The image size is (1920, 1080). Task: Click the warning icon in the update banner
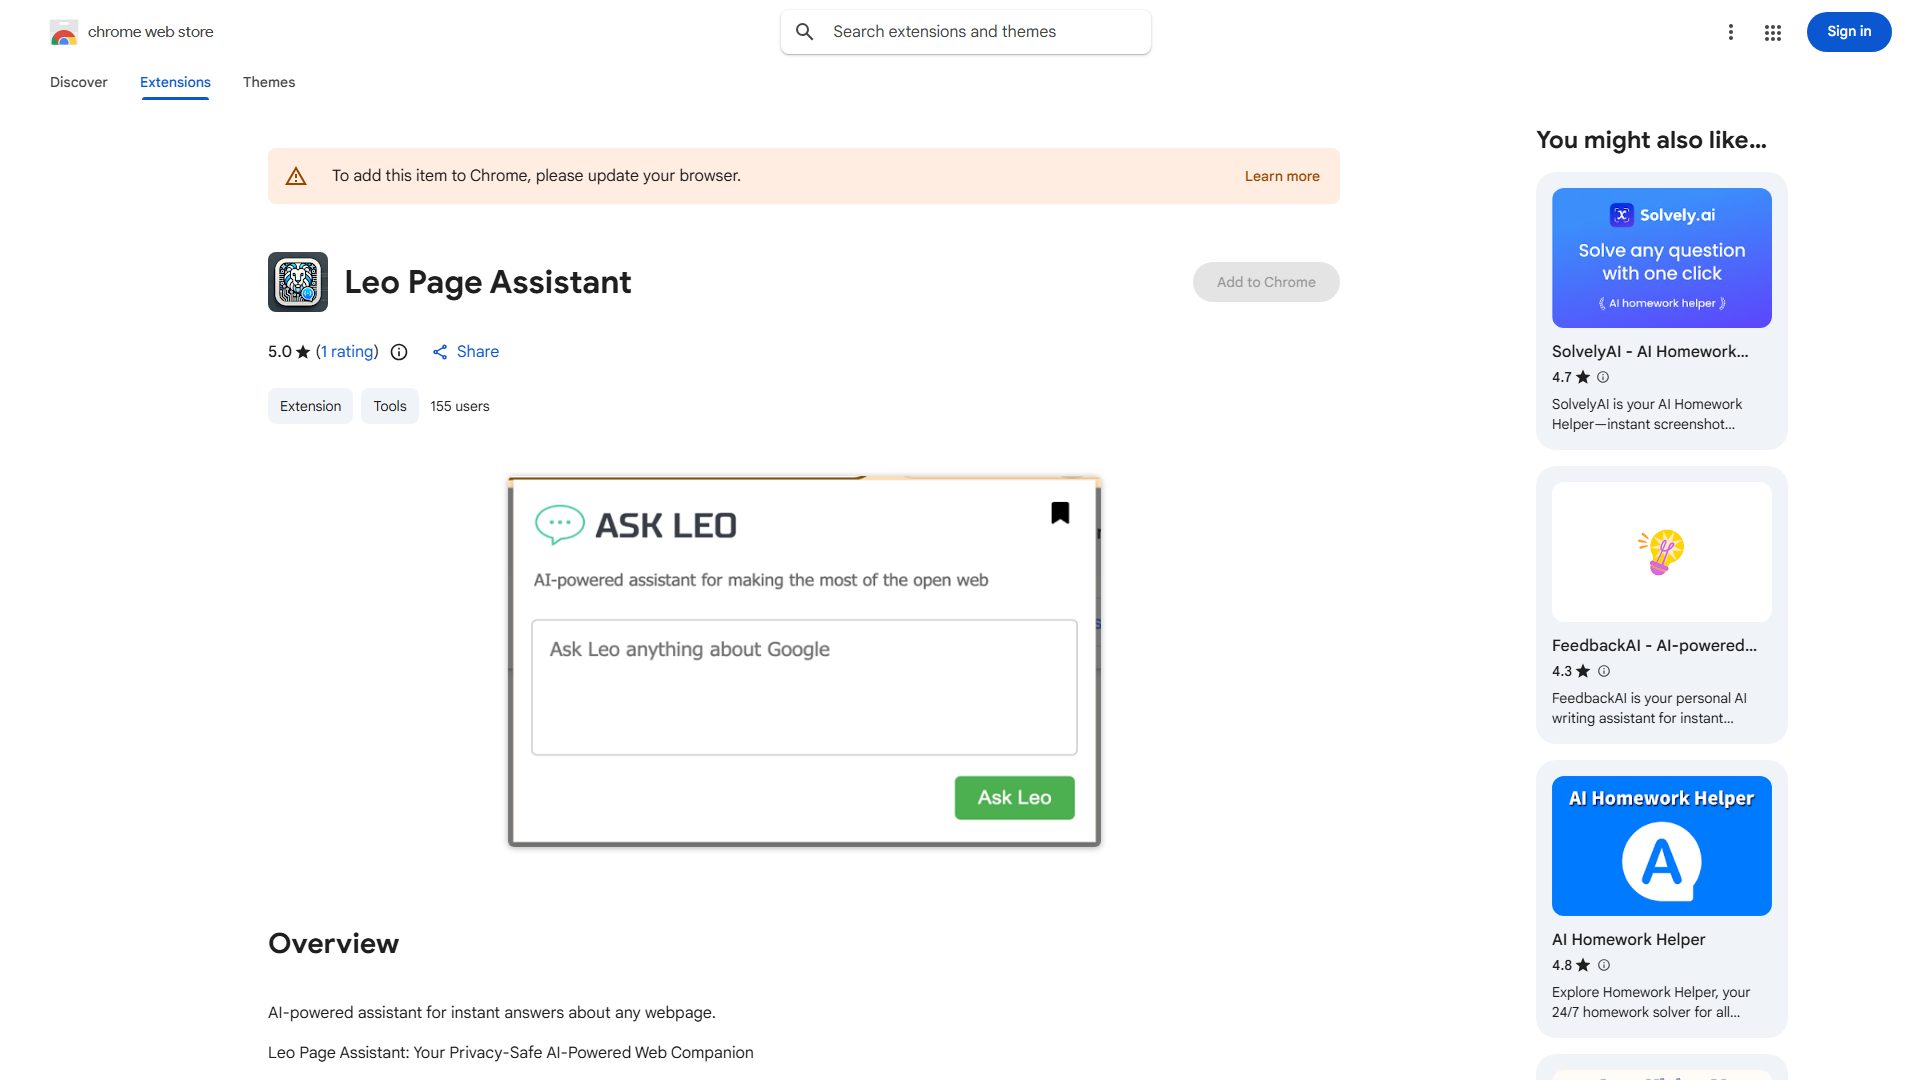(x=296, y=175)
